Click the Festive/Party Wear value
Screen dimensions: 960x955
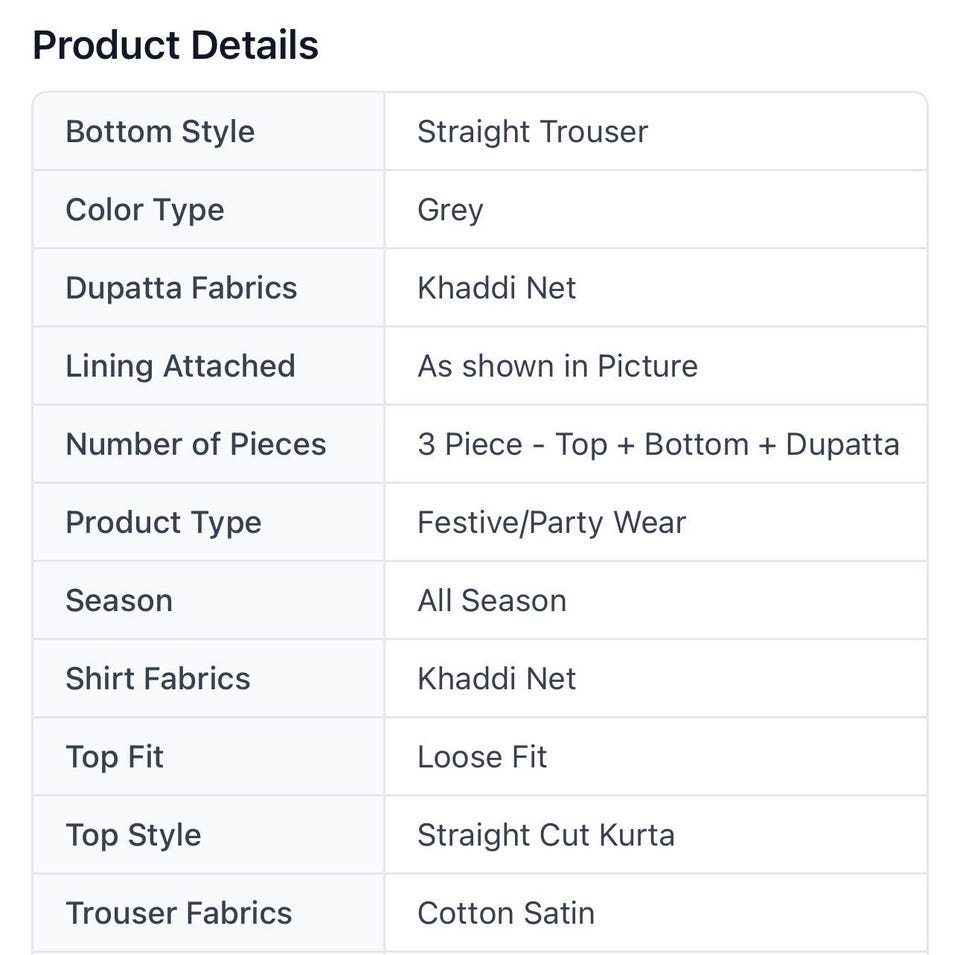pyautogui.click(x=552, y=523)
